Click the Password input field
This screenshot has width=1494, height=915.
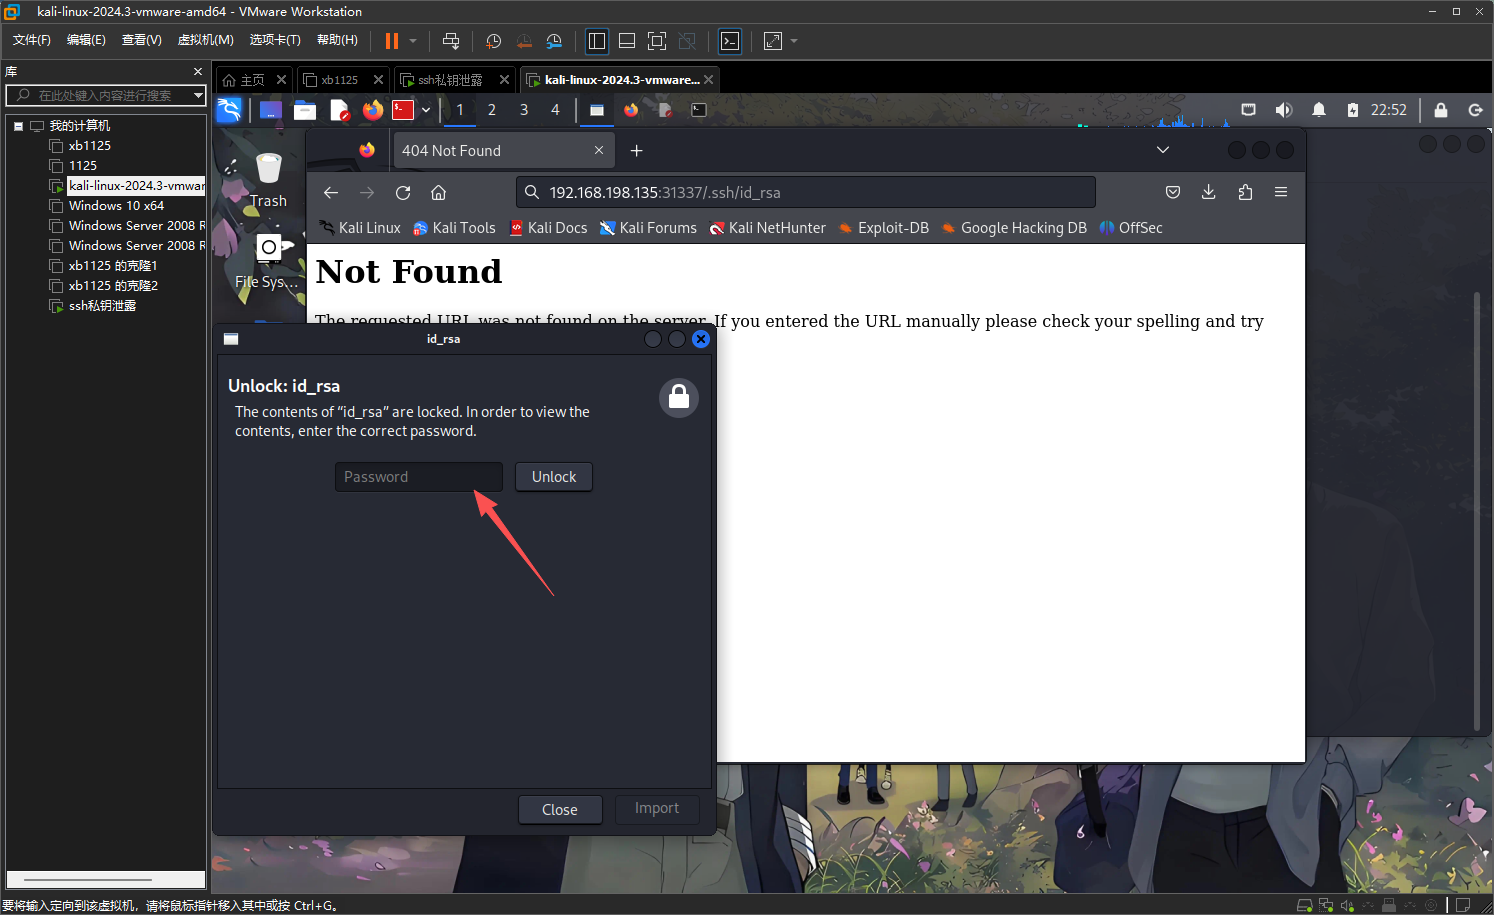(418, 477)
